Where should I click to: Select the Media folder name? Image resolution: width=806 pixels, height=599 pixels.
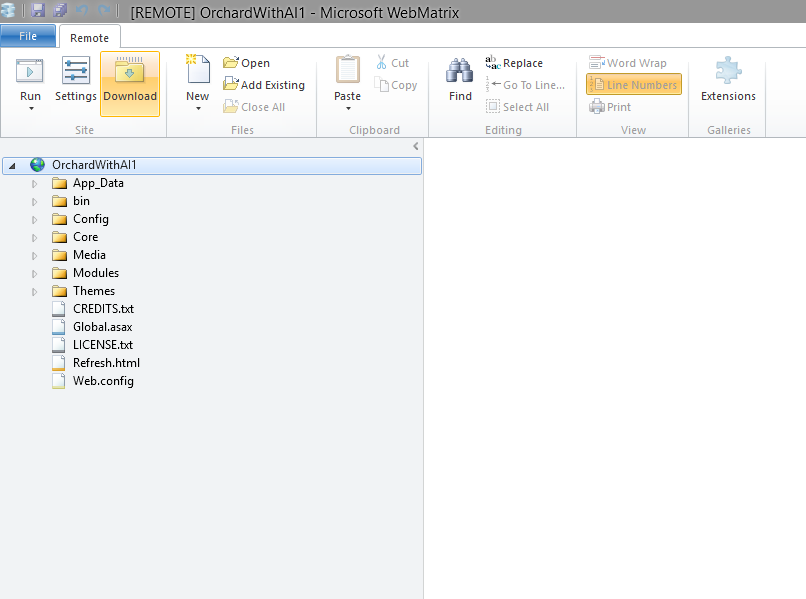point(89,255)
